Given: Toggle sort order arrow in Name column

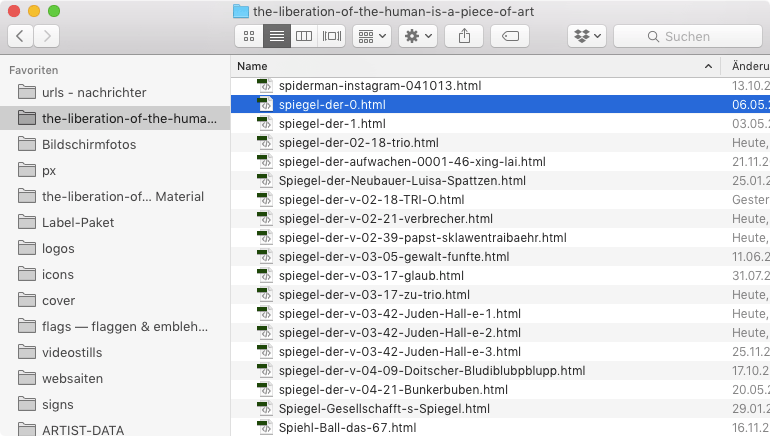Looking at the screenshot, I should [708, 66].
